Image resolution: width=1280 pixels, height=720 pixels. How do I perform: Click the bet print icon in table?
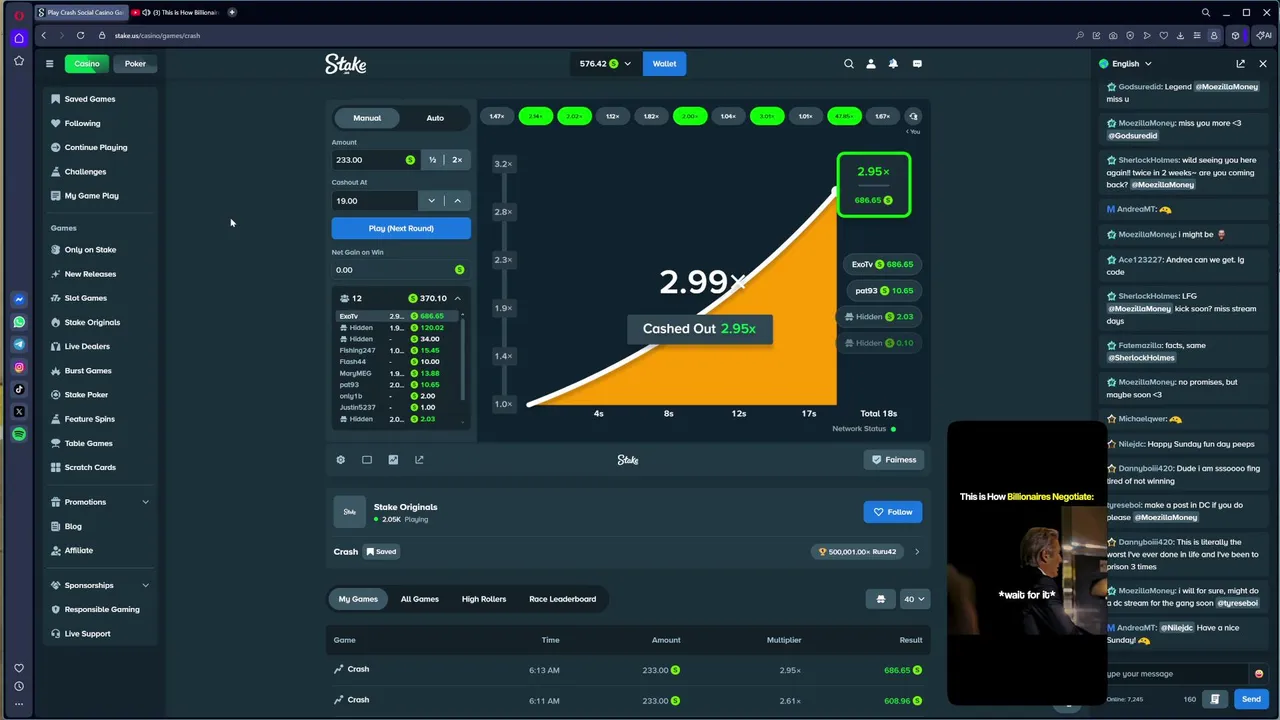coord(881,599)
